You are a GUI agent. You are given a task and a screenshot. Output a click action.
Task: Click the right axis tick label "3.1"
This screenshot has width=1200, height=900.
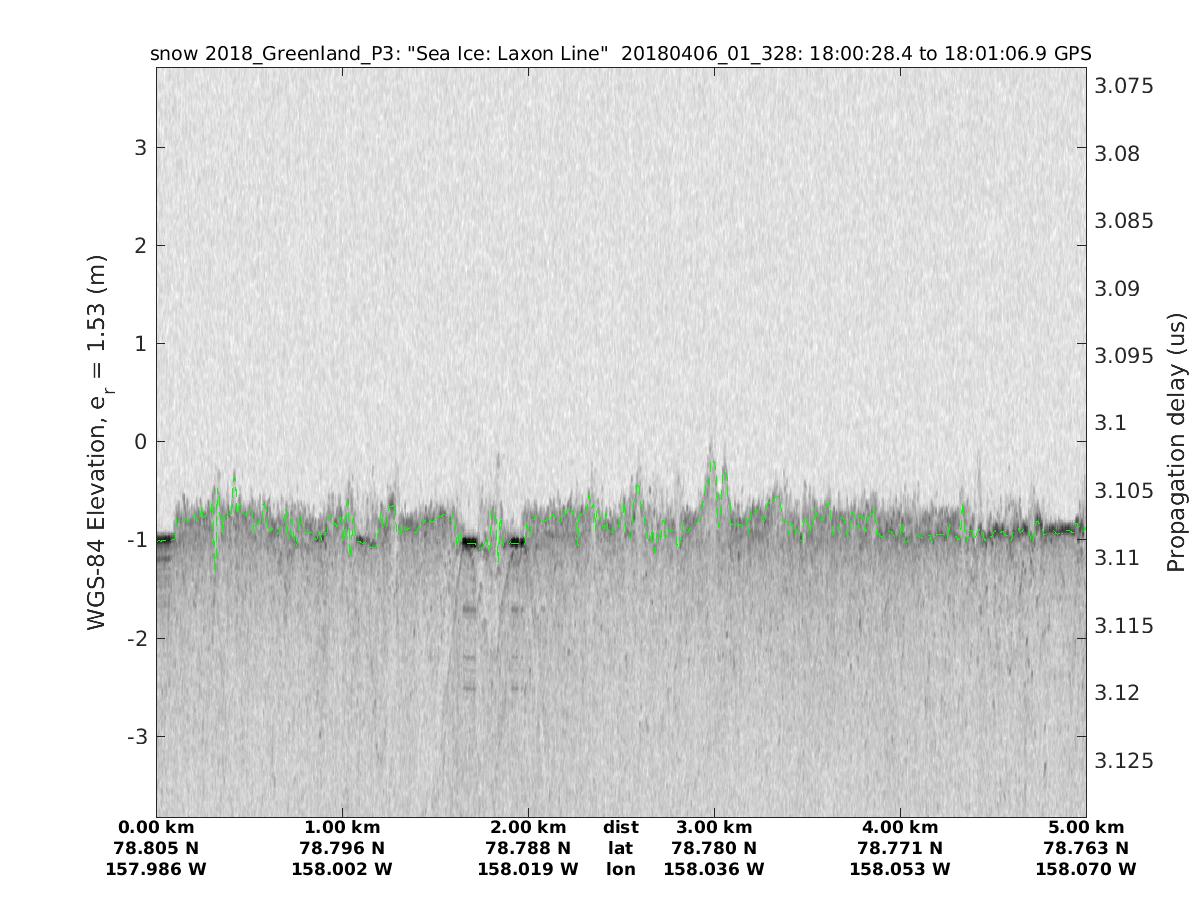coord(1112,423)
